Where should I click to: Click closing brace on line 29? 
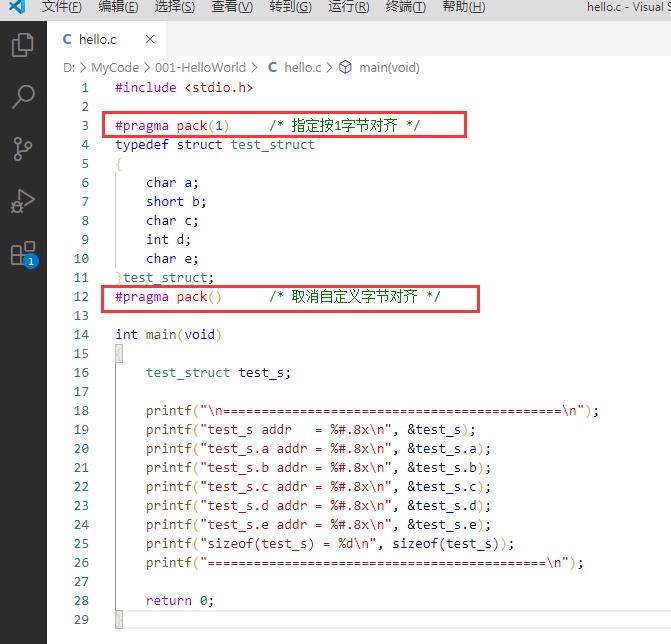click(x=119, y=620)
